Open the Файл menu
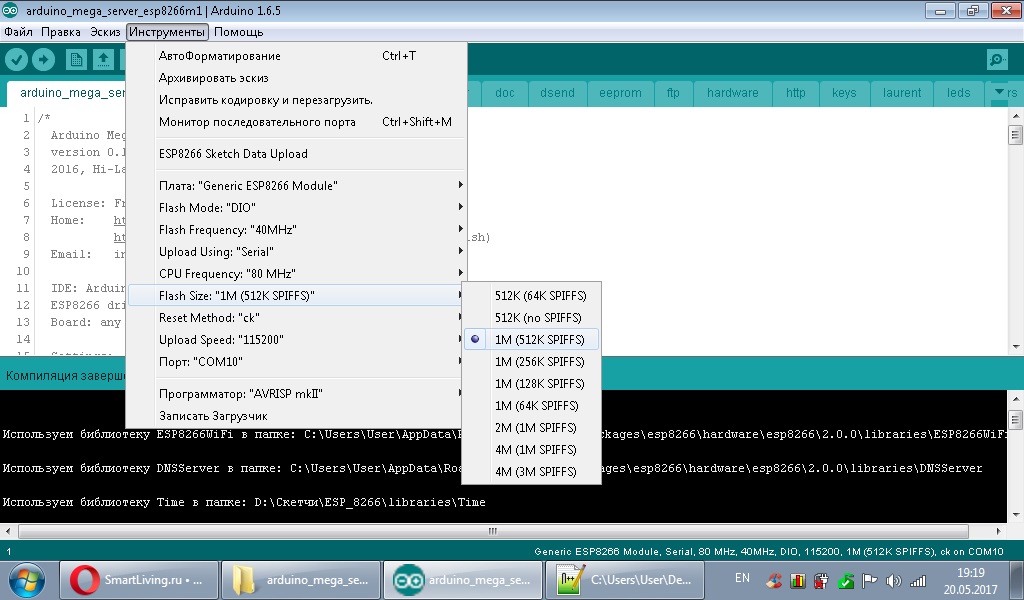This screenshot has height=600, width=1024. click(19, 31)
